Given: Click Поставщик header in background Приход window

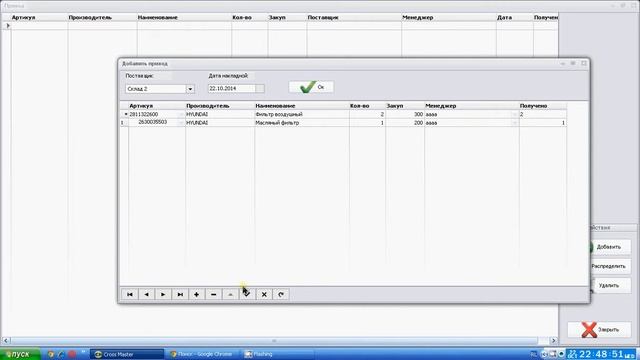Looking at the screenshot, I should click(x=354, y=18).
